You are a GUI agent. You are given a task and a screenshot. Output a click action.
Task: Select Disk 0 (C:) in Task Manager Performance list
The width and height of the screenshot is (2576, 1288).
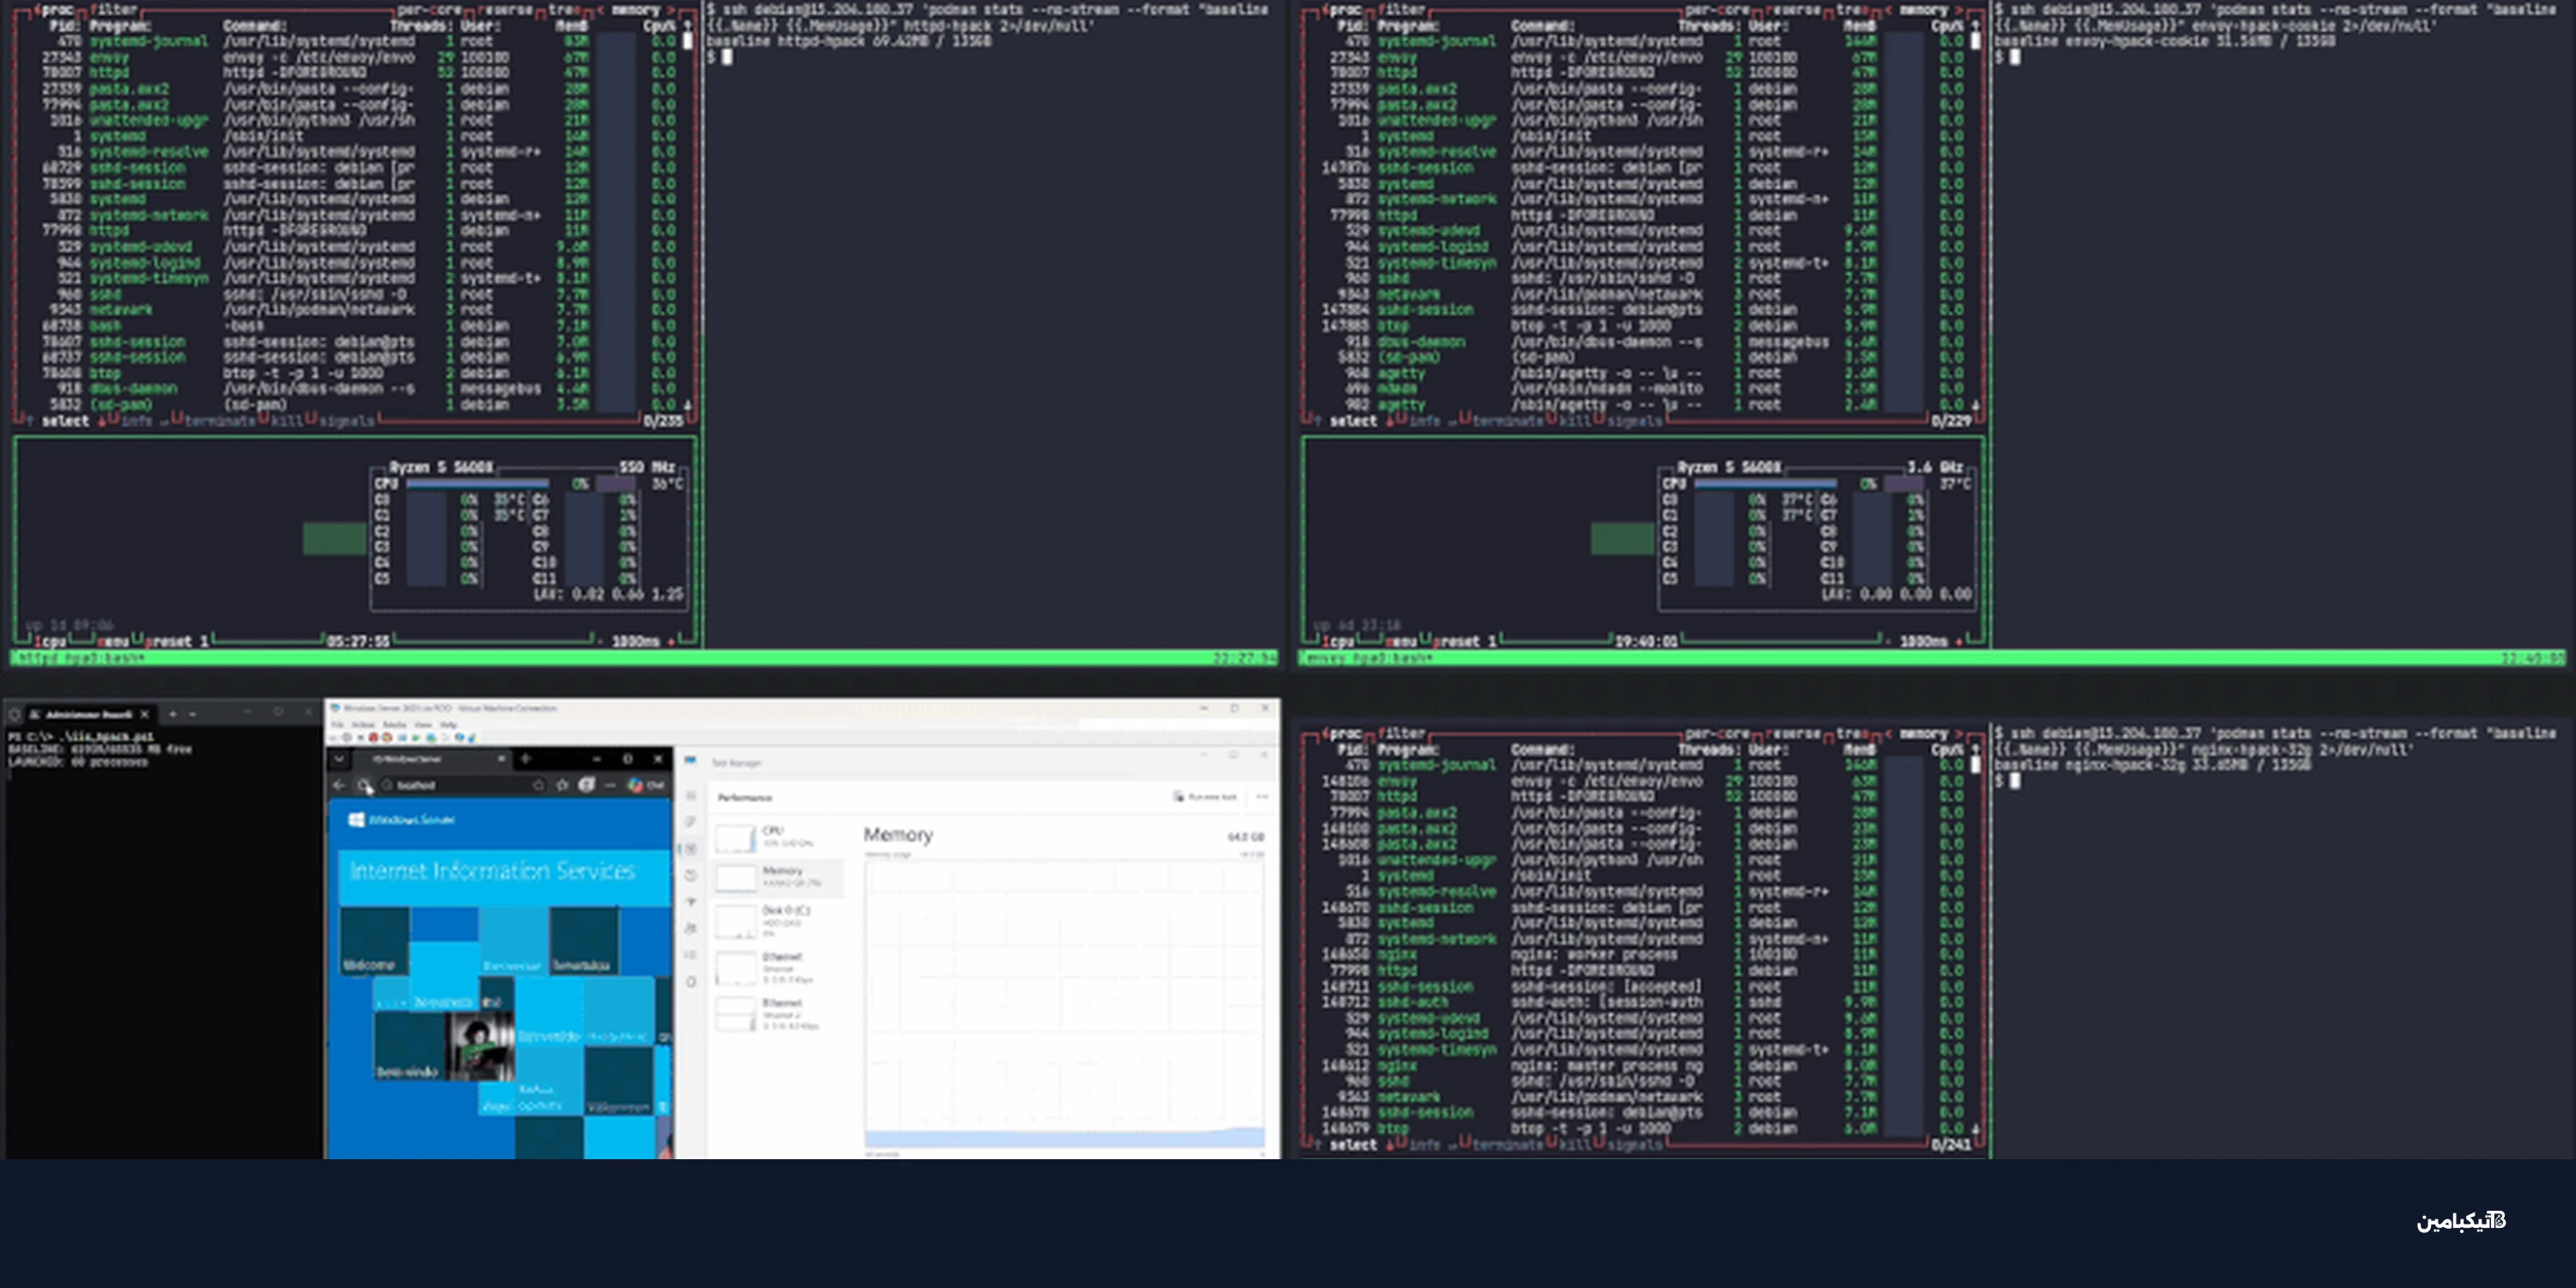778,922
